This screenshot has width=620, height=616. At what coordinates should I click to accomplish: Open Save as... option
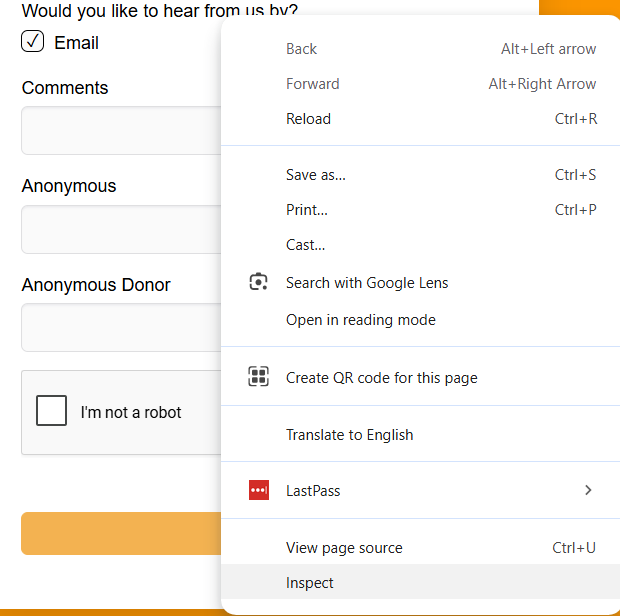pos(315,175)
